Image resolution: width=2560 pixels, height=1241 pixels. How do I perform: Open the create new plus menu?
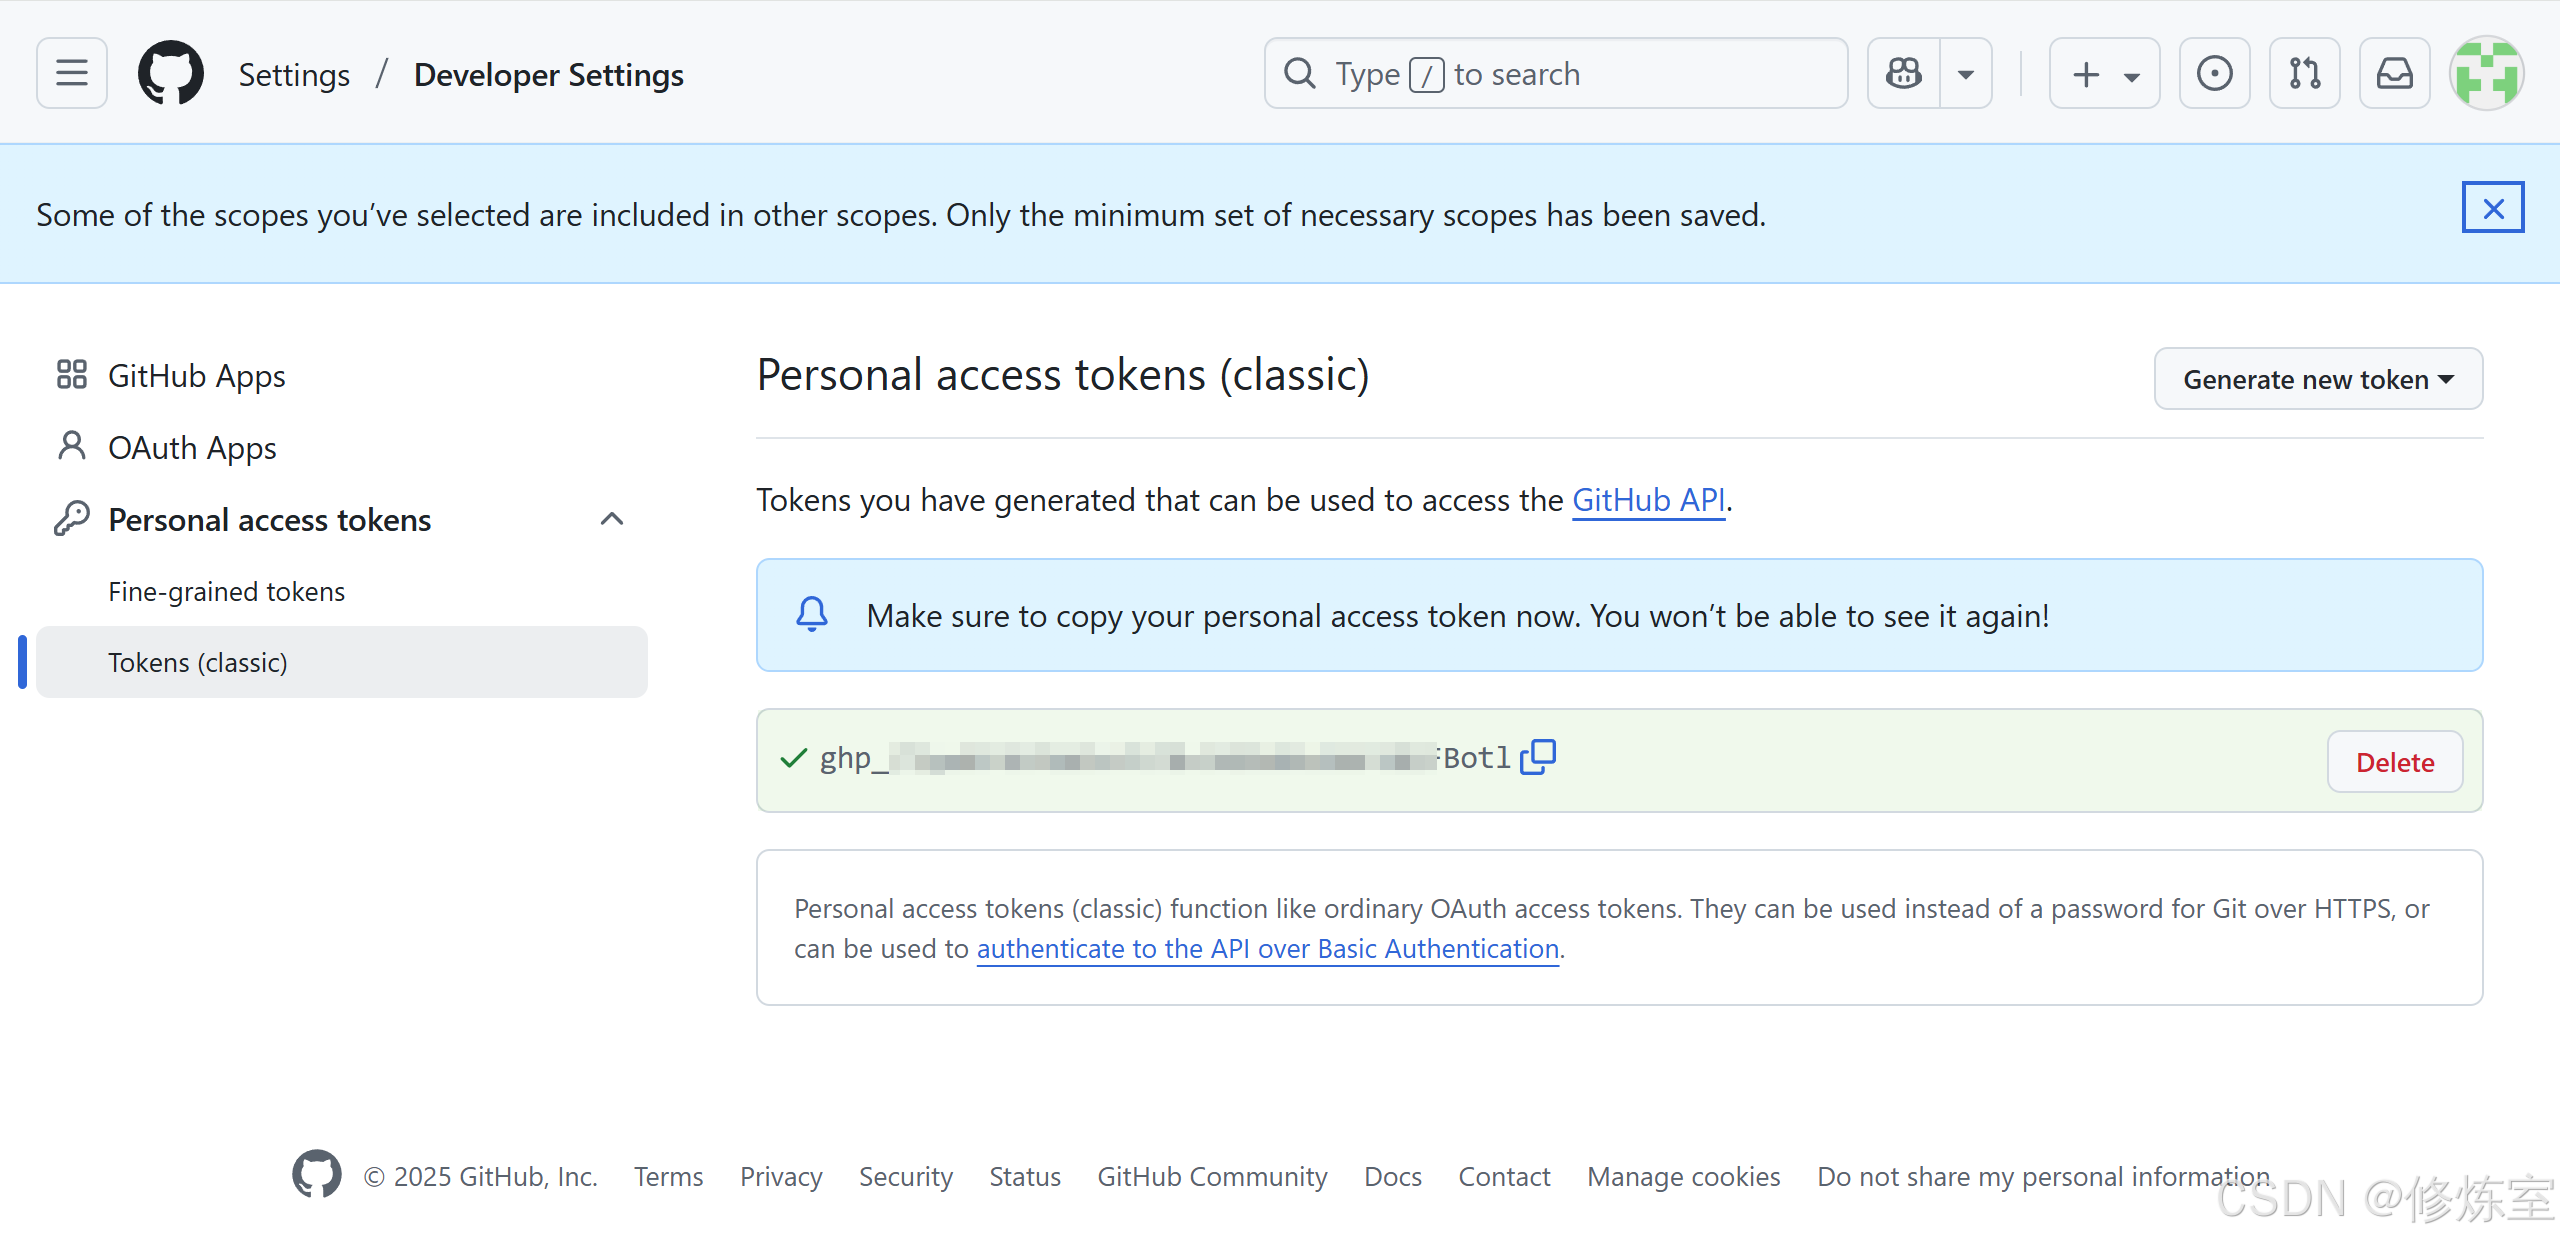coord(2104,73)
